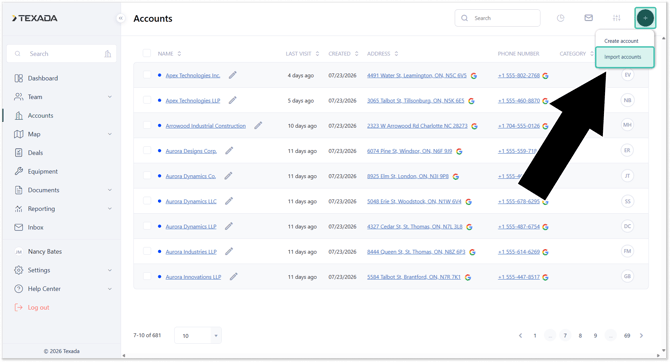The height and width of the screenshot is (362, 670).
Task: Check the Aurora Industries LLP row checkbox
Action: click(147, 251)
